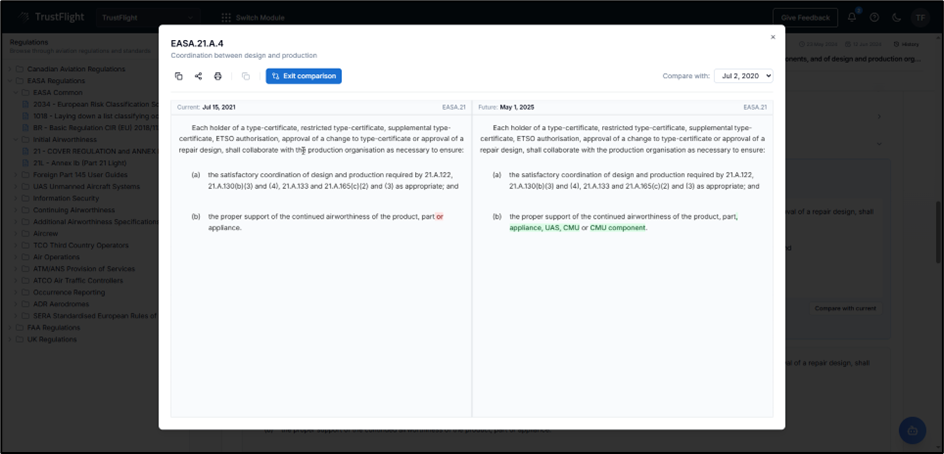Expand the right-pointing chevron in background panel
944x454 pixels.
878,116
